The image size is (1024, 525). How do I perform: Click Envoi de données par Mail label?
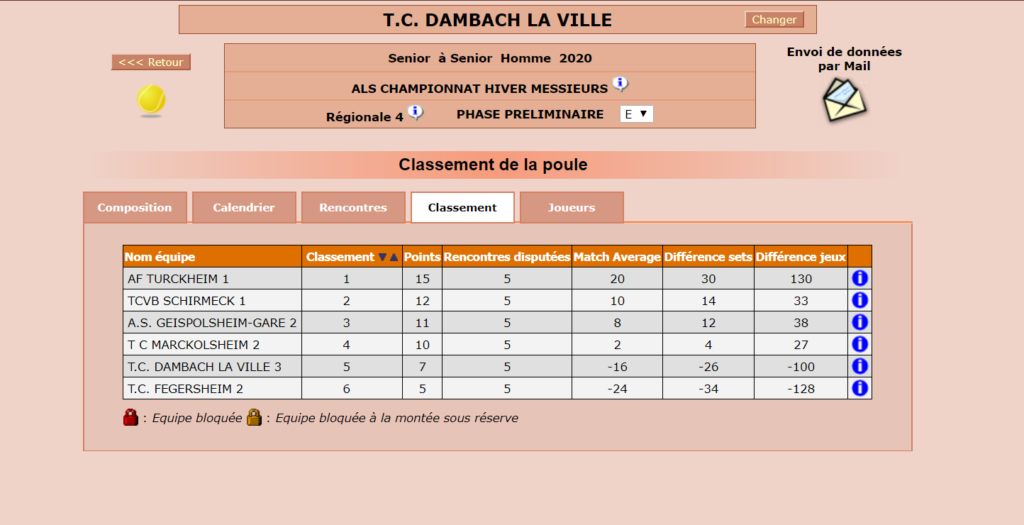(x=844, y=59)
